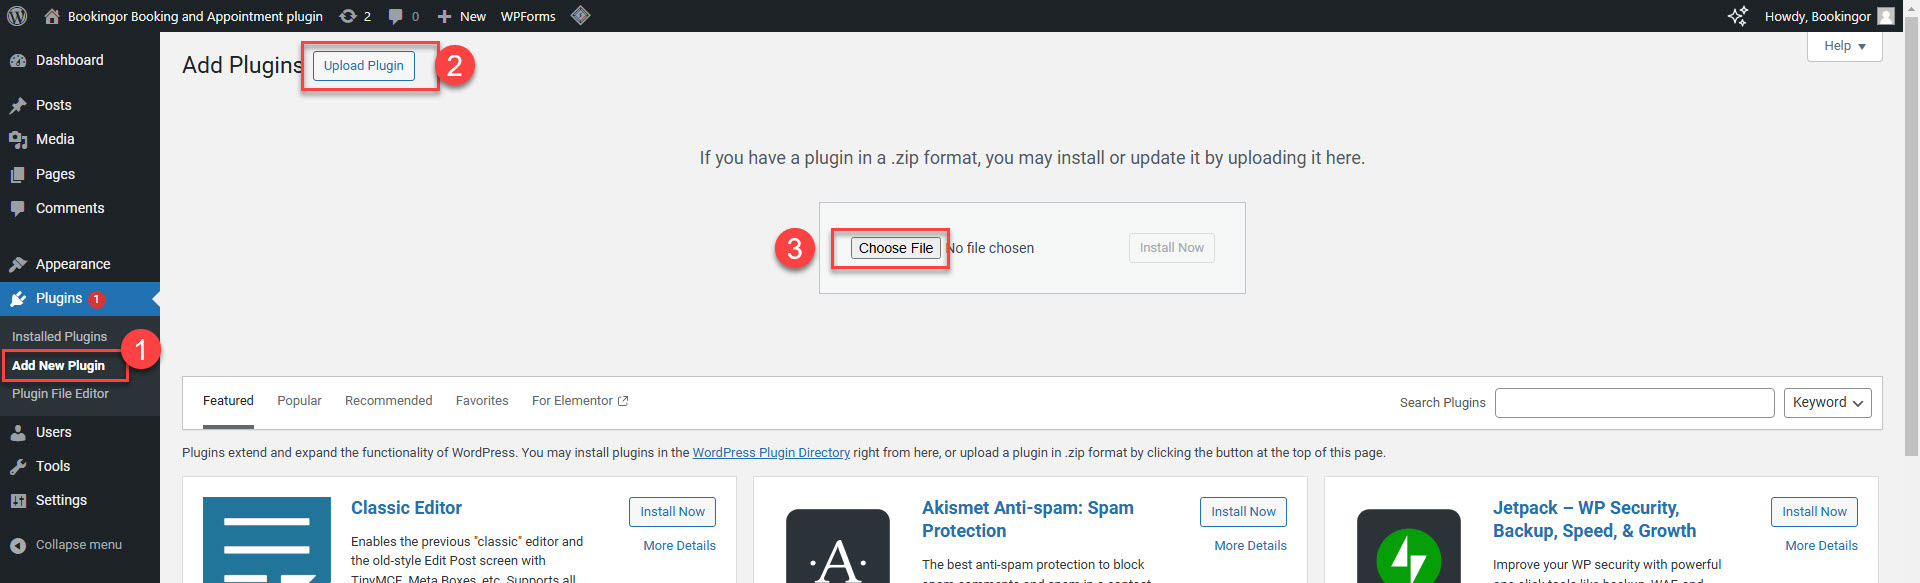
Task: Switch to the Popular tab
Action: coord(299,401)
